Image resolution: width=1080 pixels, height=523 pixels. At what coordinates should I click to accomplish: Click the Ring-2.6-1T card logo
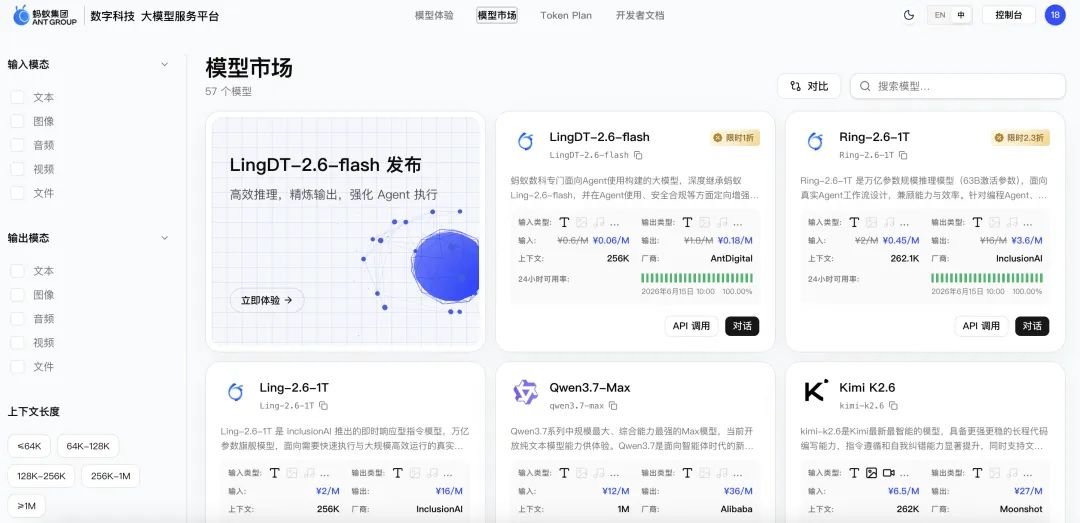click(816, 142)
